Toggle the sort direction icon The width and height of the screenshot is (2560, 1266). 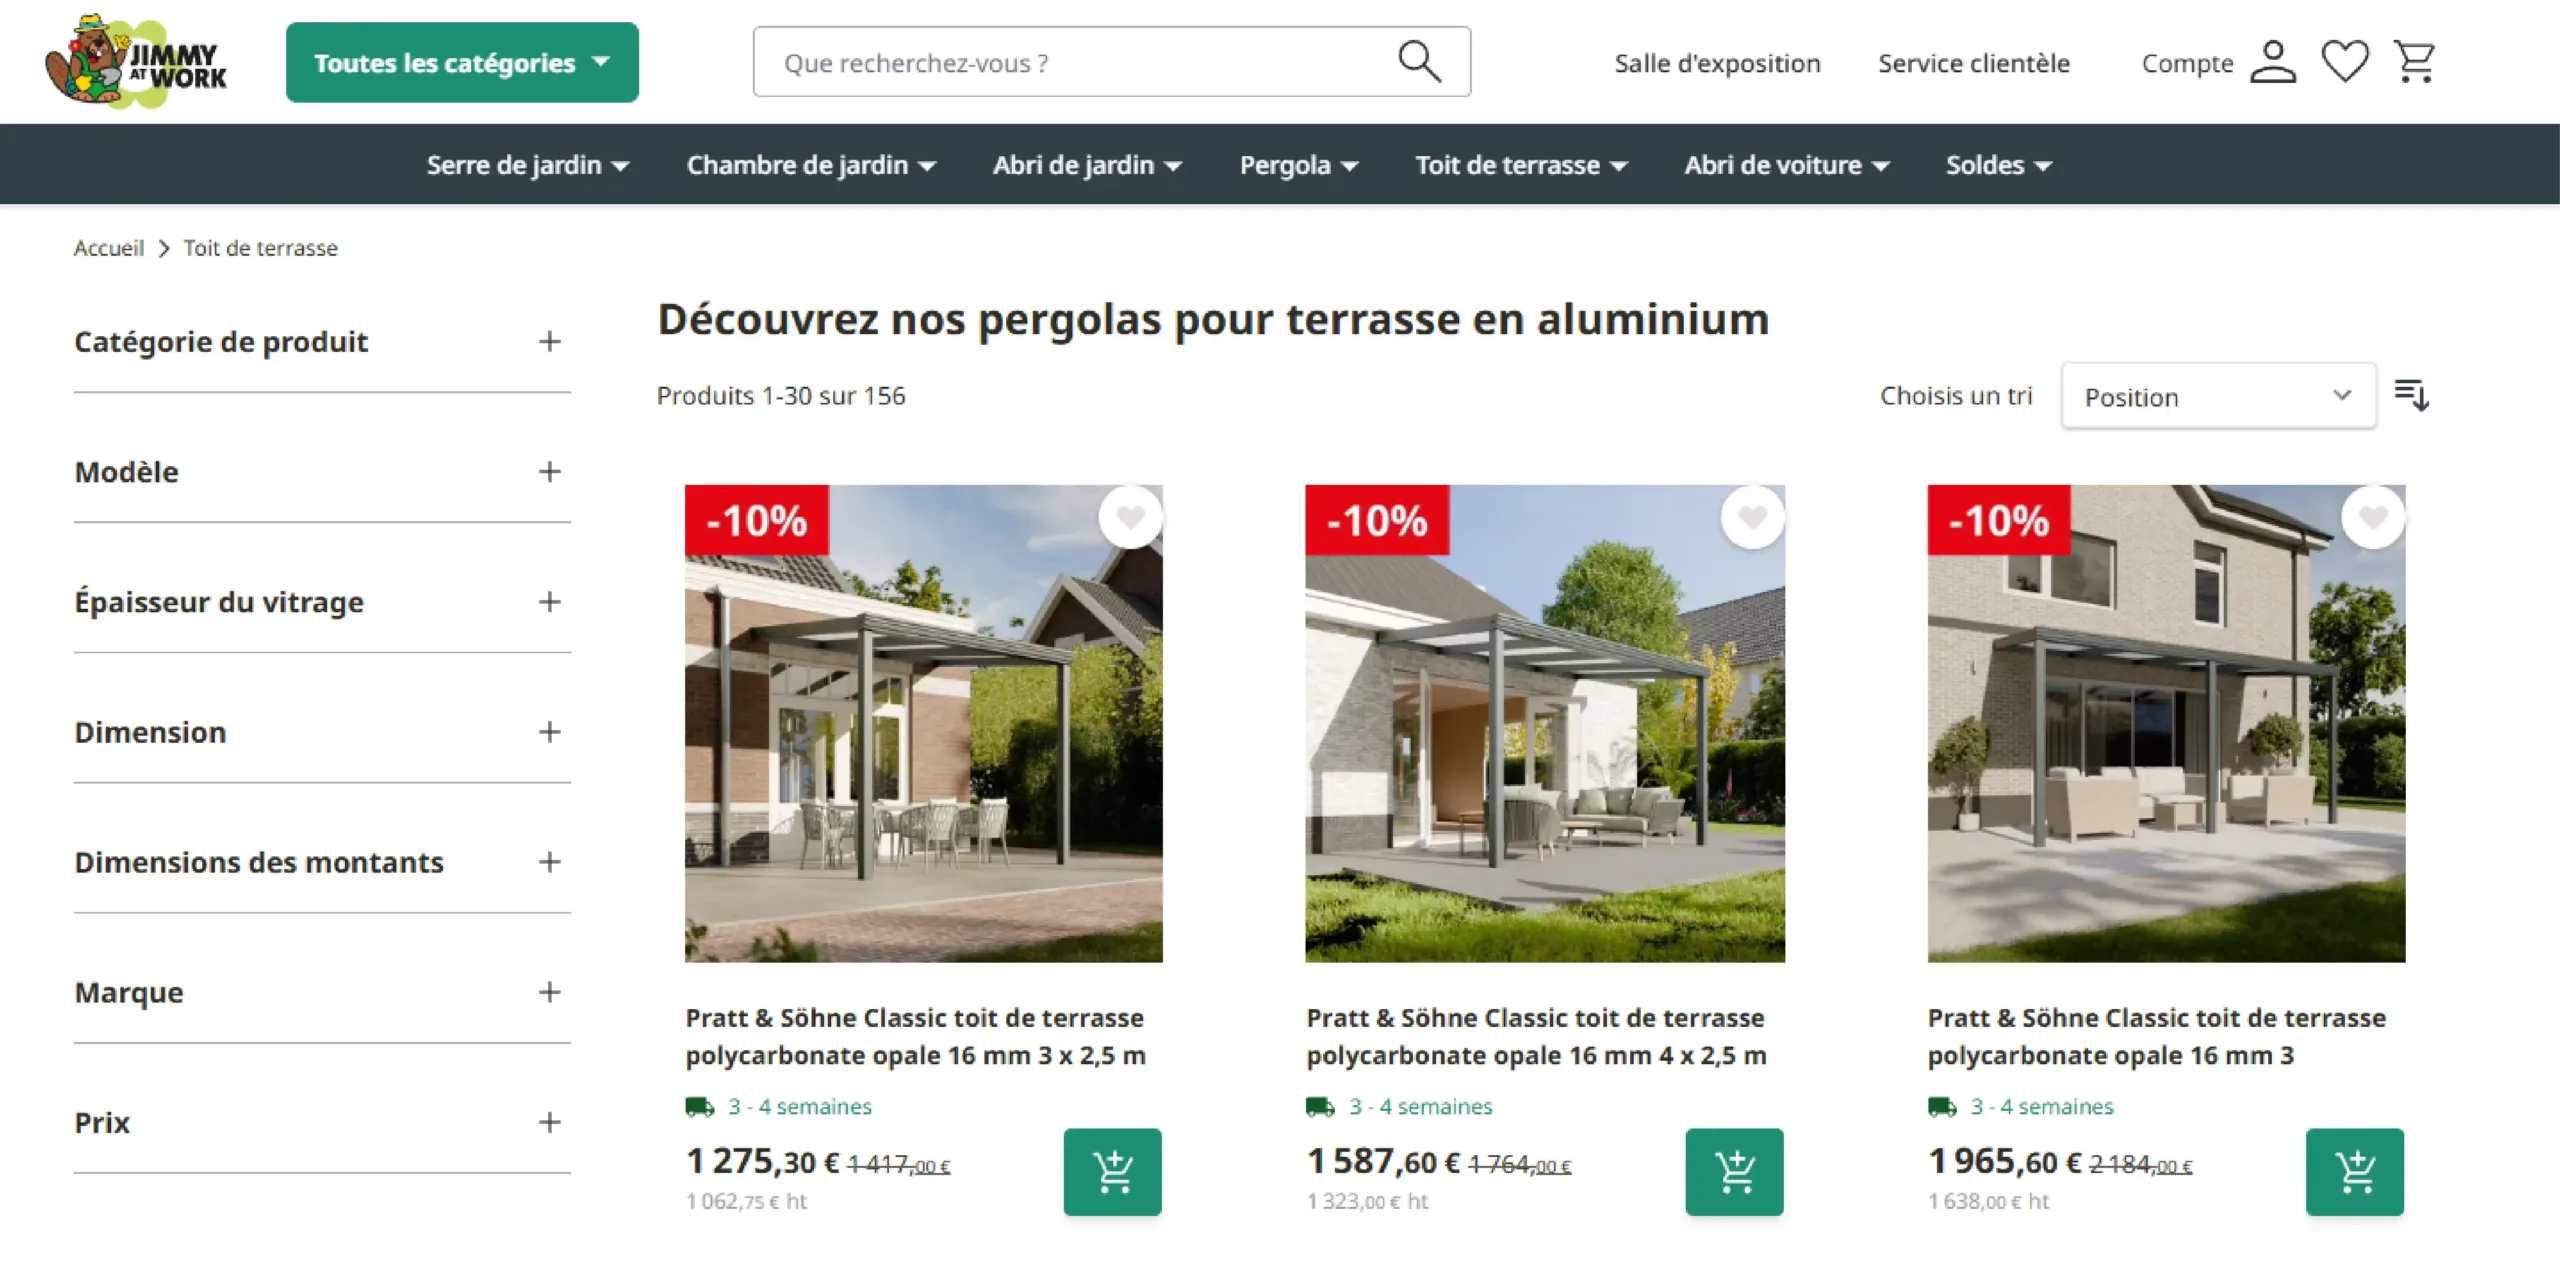pyautogui.click(x=2411, y=395)
